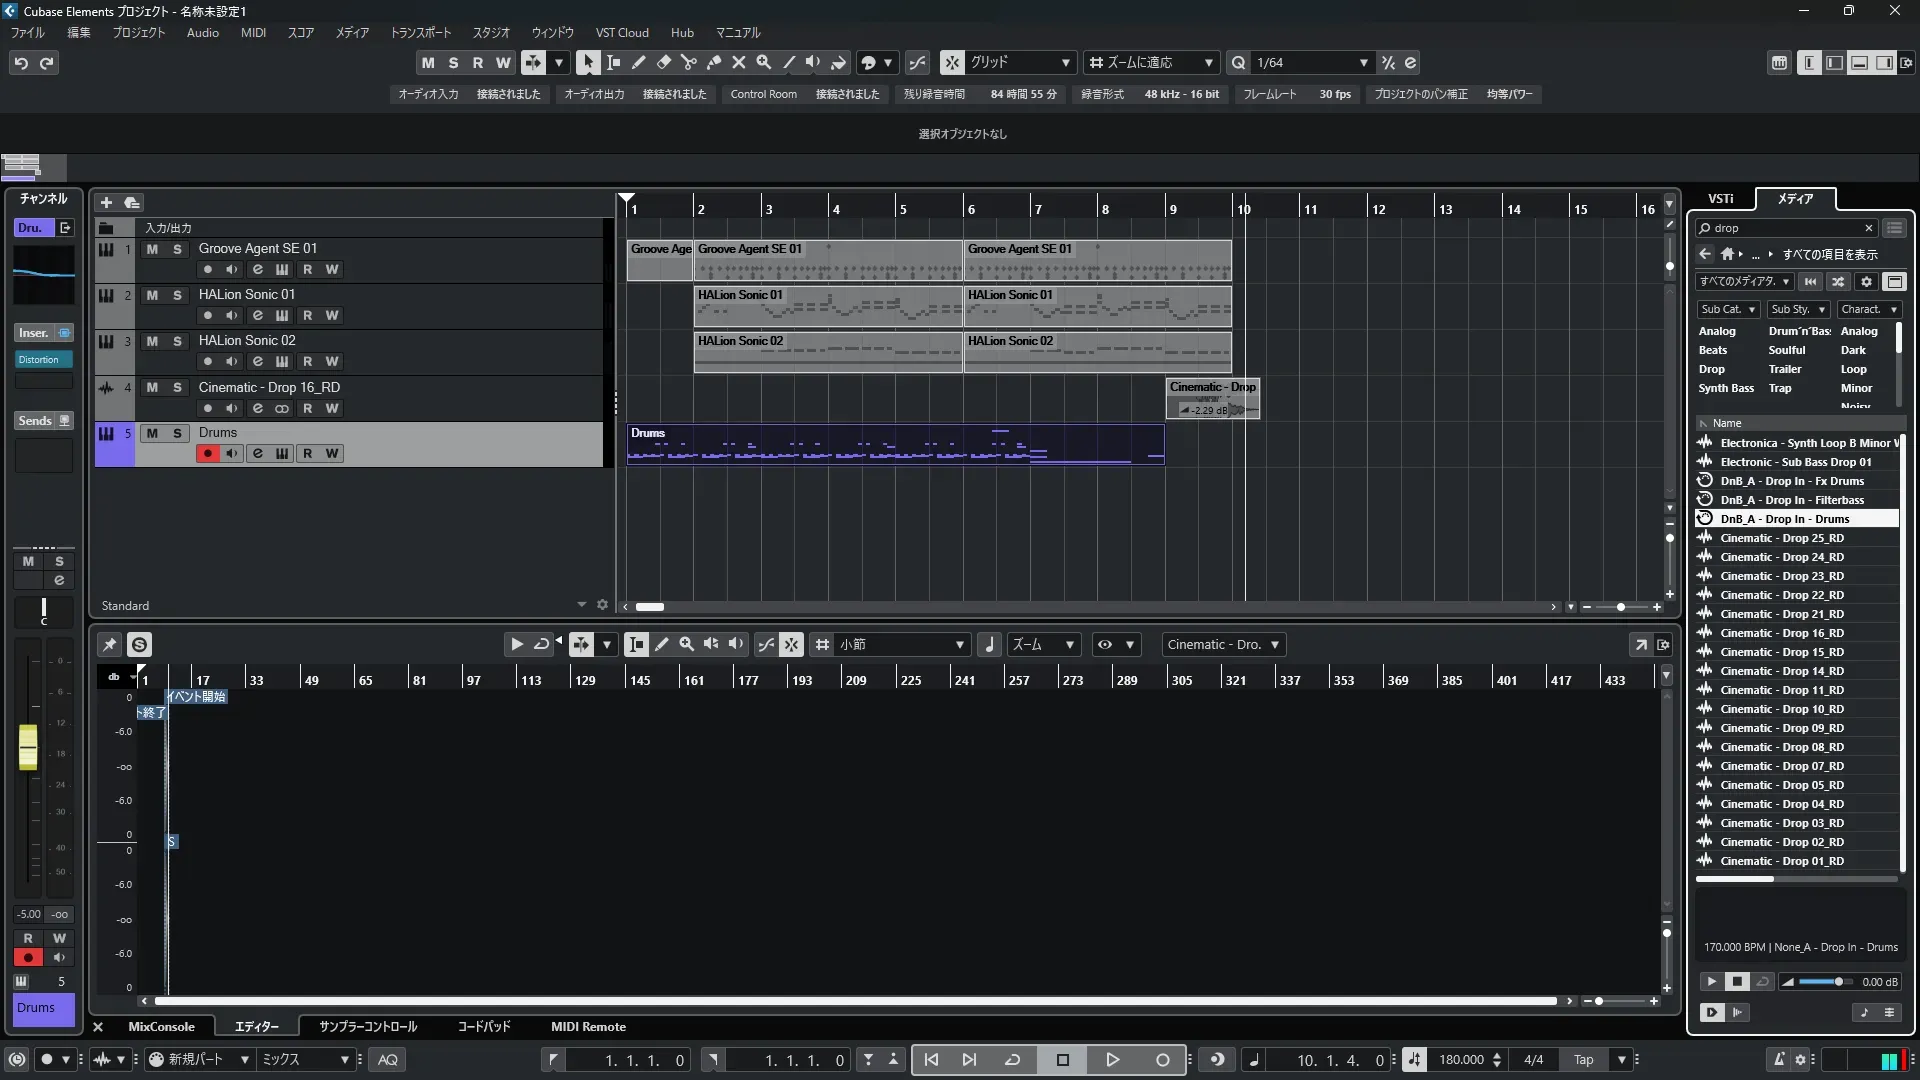The image size is (1920, 1080).
Task: Adjust the media preview volume slider
Action: tap(1838, 982)
